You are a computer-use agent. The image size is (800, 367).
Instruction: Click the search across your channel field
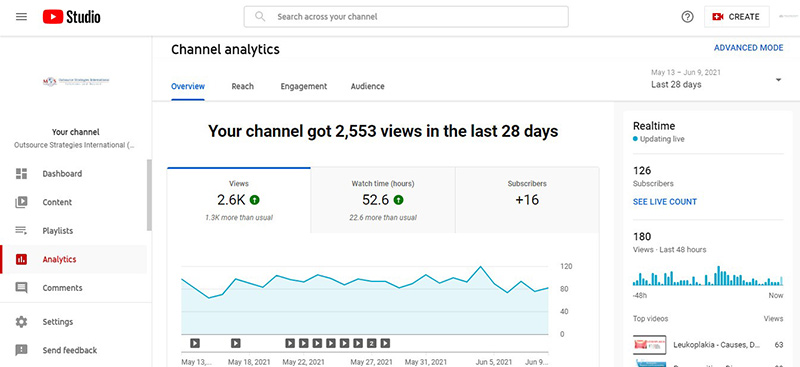coord(406,17)
